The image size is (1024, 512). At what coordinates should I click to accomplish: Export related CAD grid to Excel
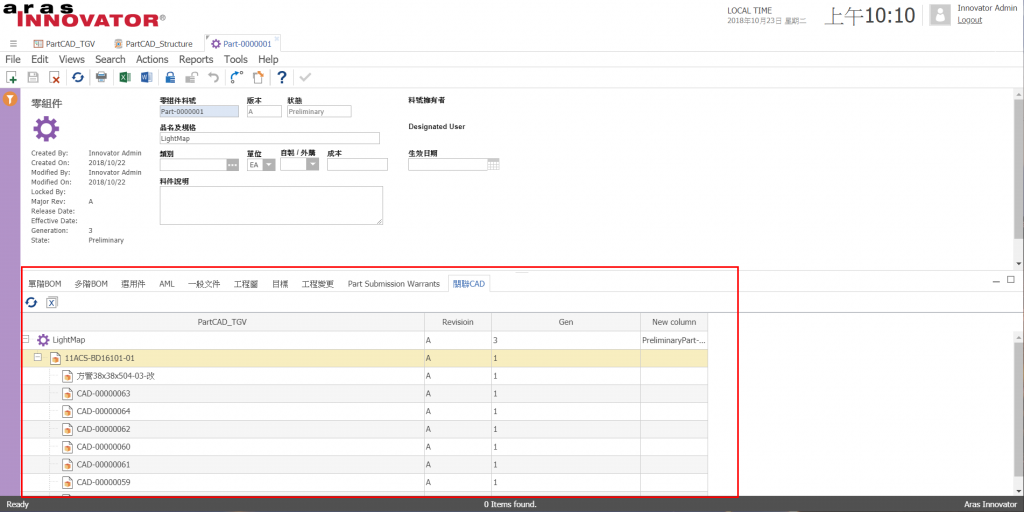(52, 302)
